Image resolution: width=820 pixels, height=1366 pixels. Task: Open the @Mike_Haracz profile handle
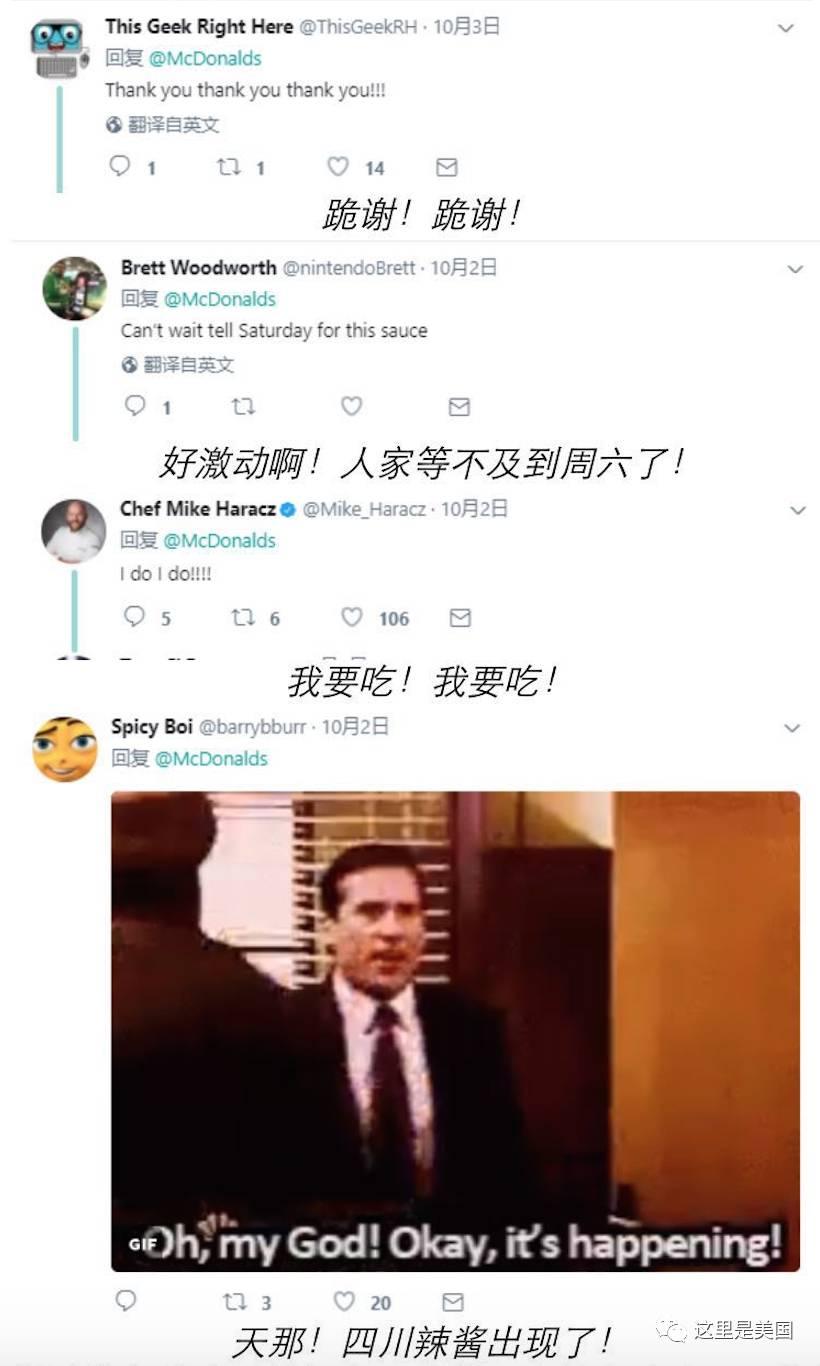364,509
